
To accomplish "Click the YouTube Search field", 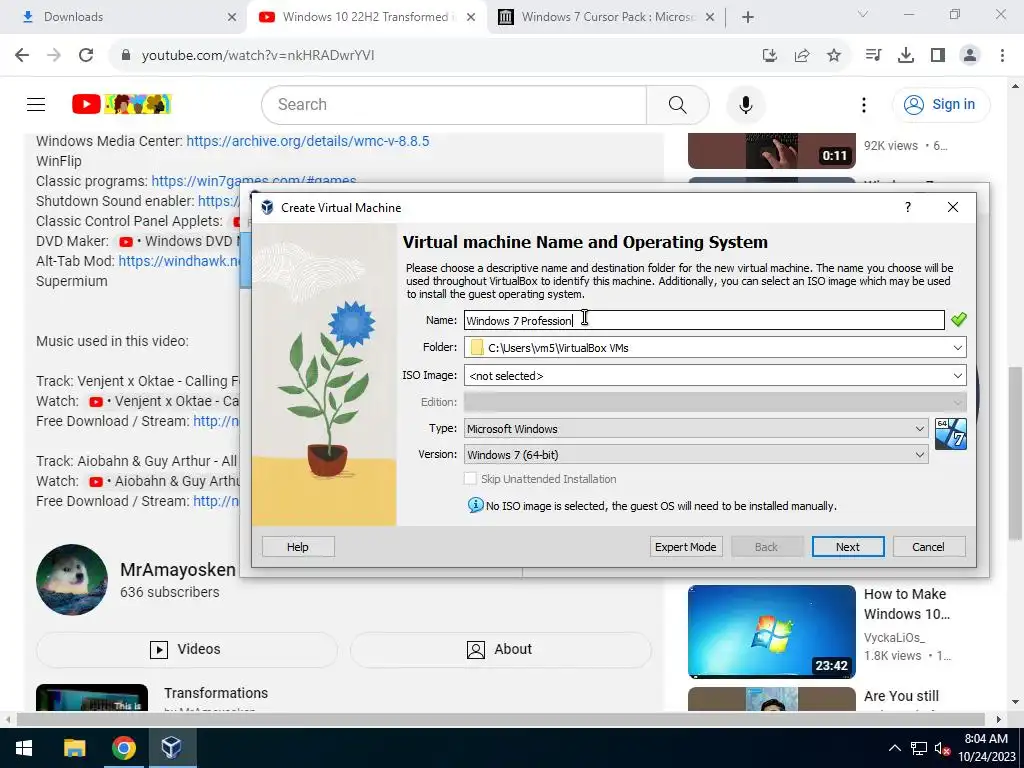I will click(454, 104).
